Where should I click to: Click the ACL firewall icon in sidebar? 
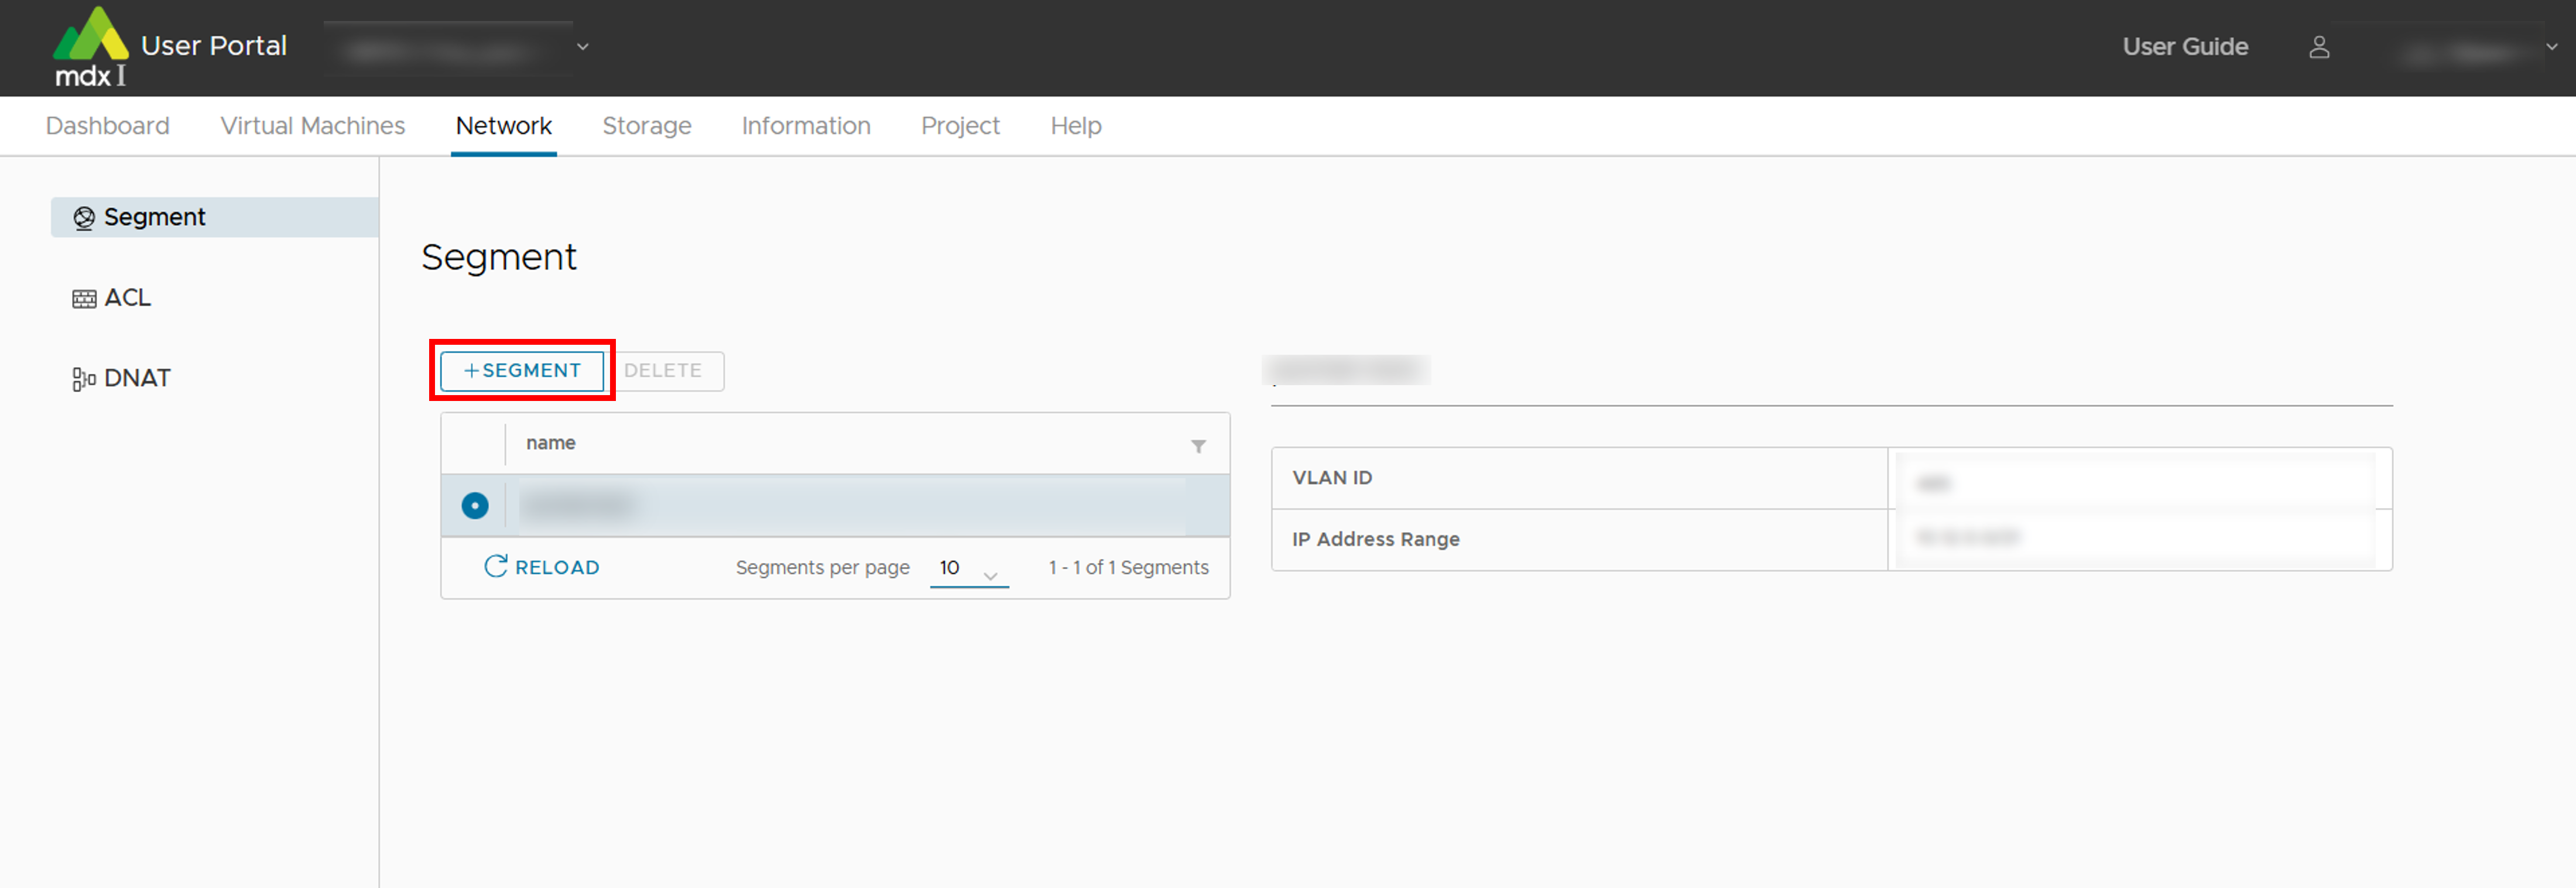(84, 299)
